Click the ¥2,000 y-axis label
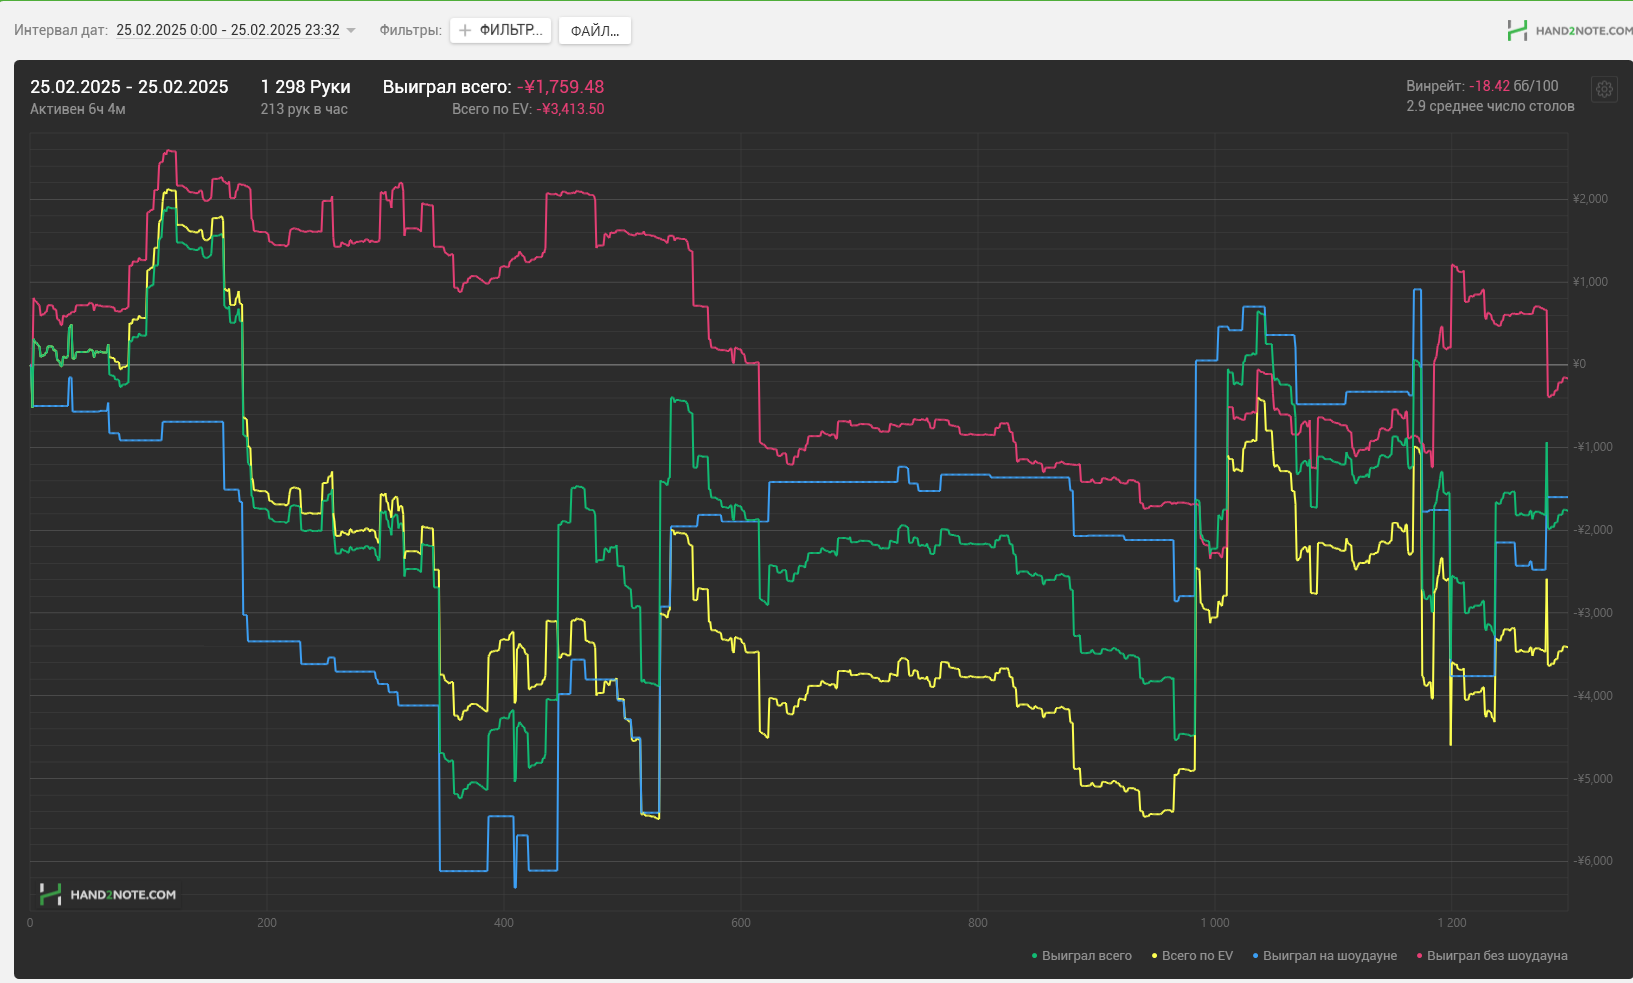The image size is (1633, 983). tap(1590, 199)
